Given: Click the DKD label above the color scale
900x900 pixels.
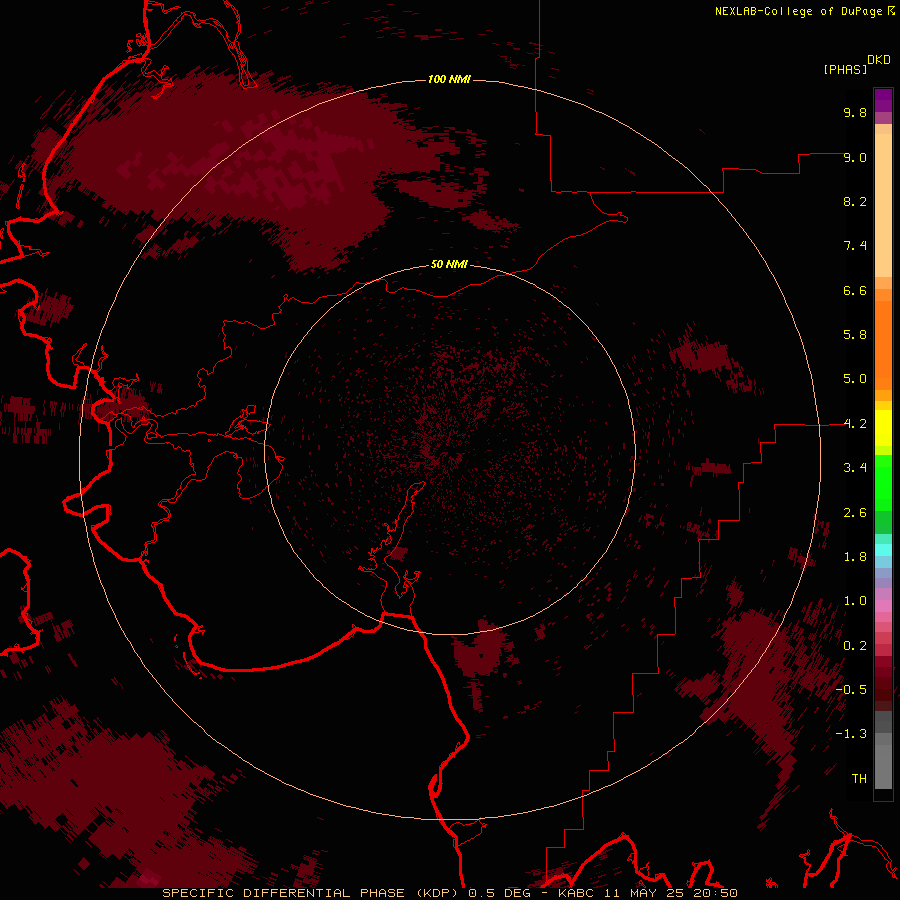Looking at the screenshot, I should (879, 60).
